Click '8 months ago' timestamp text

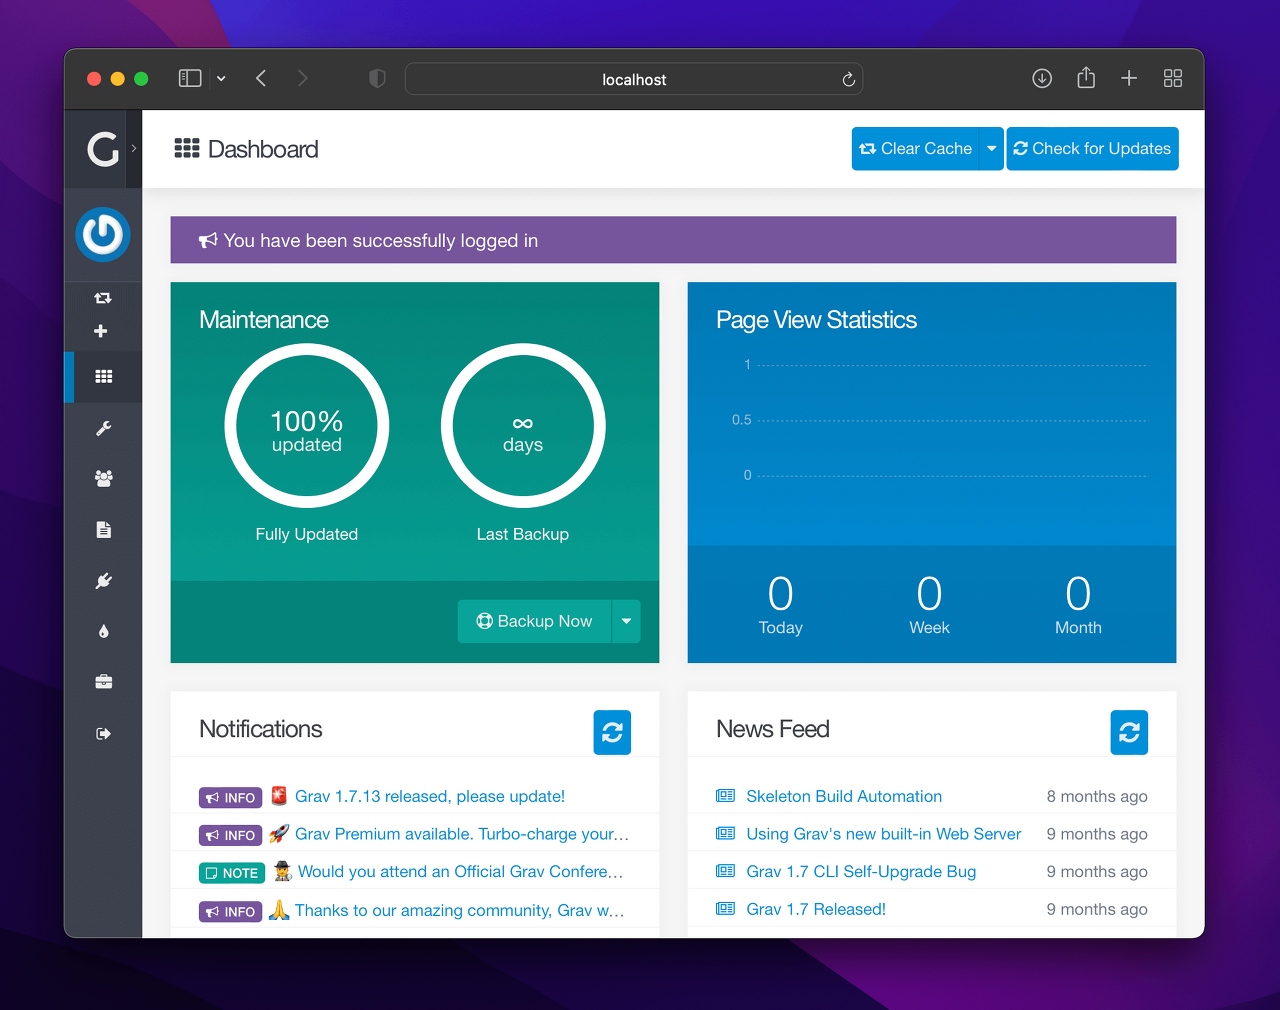coord(1097,797)
